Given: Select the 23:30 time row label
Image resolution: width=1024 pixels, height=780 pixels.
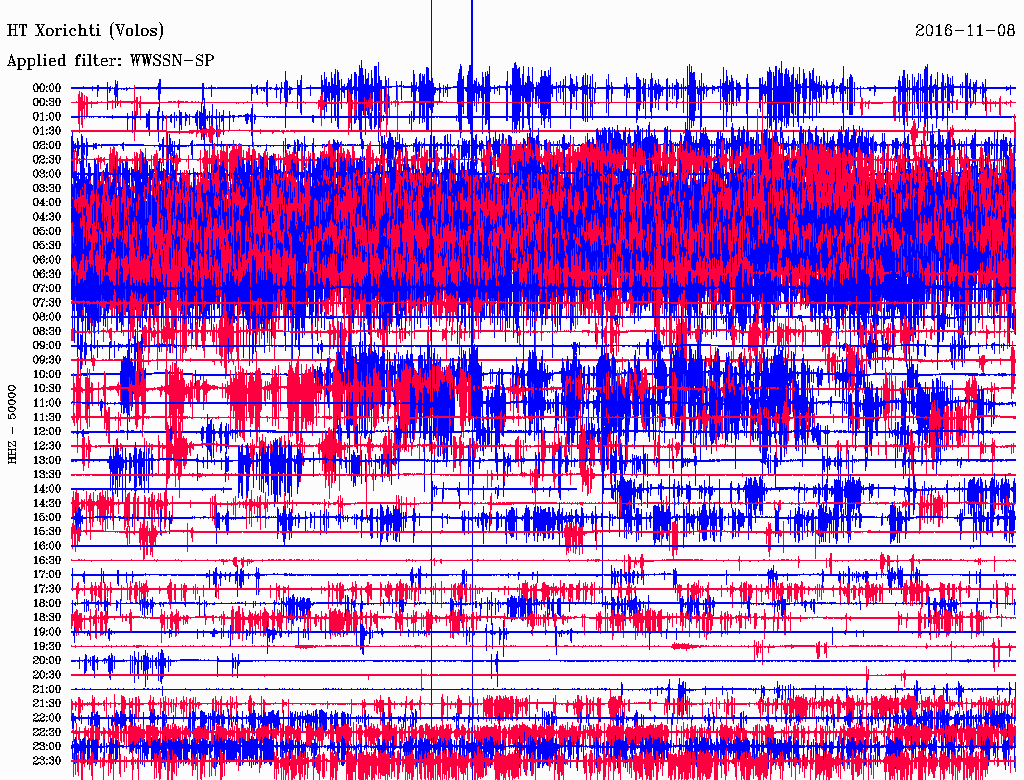Looking at the screenshot, I should tap(47, 761).
